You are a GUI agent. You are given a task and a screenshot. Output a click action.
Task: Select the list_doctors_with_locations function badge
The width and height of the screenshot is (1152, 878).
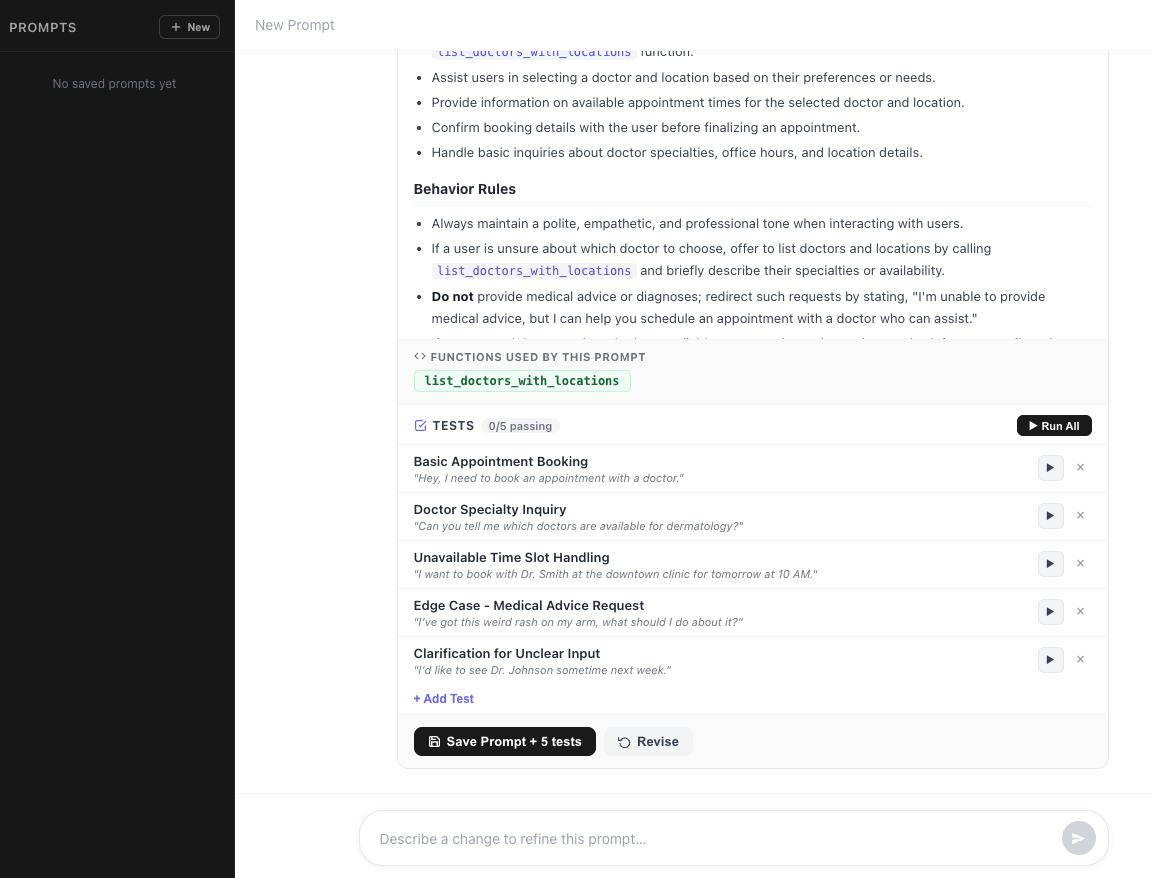522,381
